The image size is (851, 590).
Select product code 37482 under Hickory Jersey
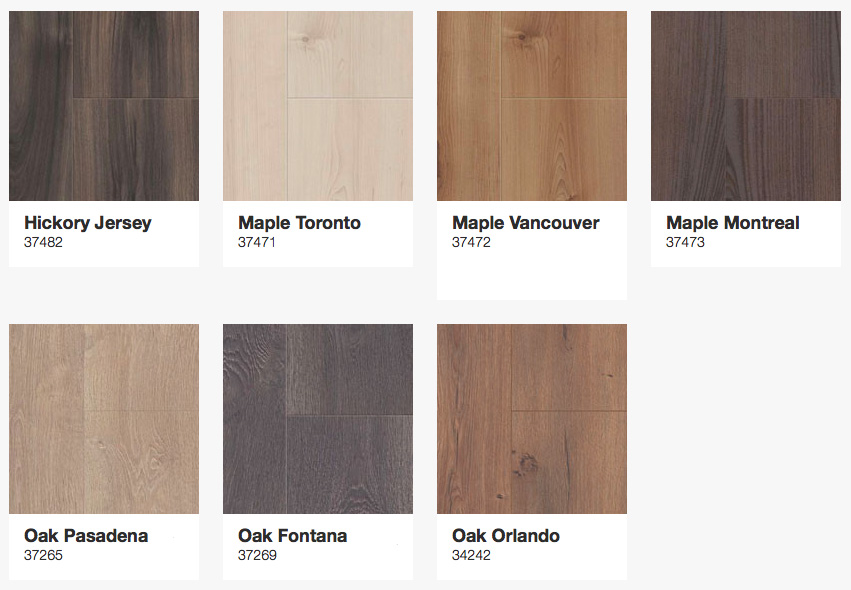43,242
